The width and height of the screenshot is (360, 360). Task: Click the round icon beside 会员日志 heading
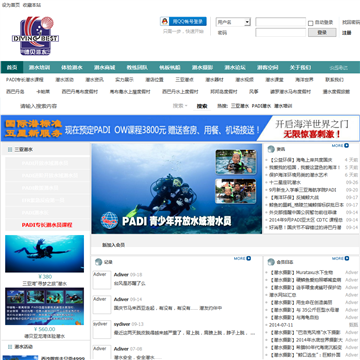point(271,262)
